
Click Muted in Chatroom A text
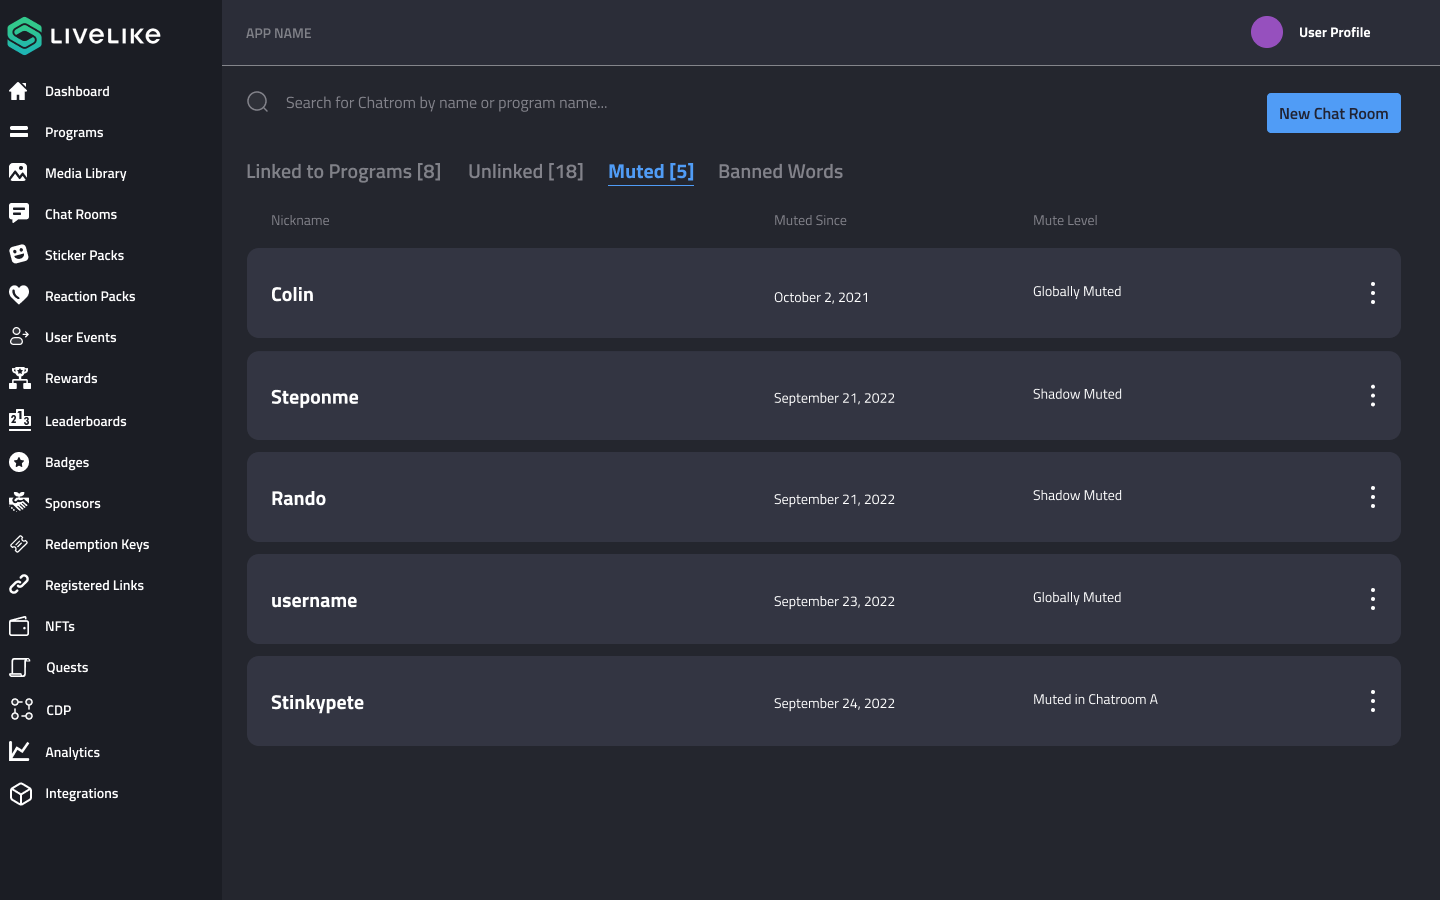tap(1095, 699)
